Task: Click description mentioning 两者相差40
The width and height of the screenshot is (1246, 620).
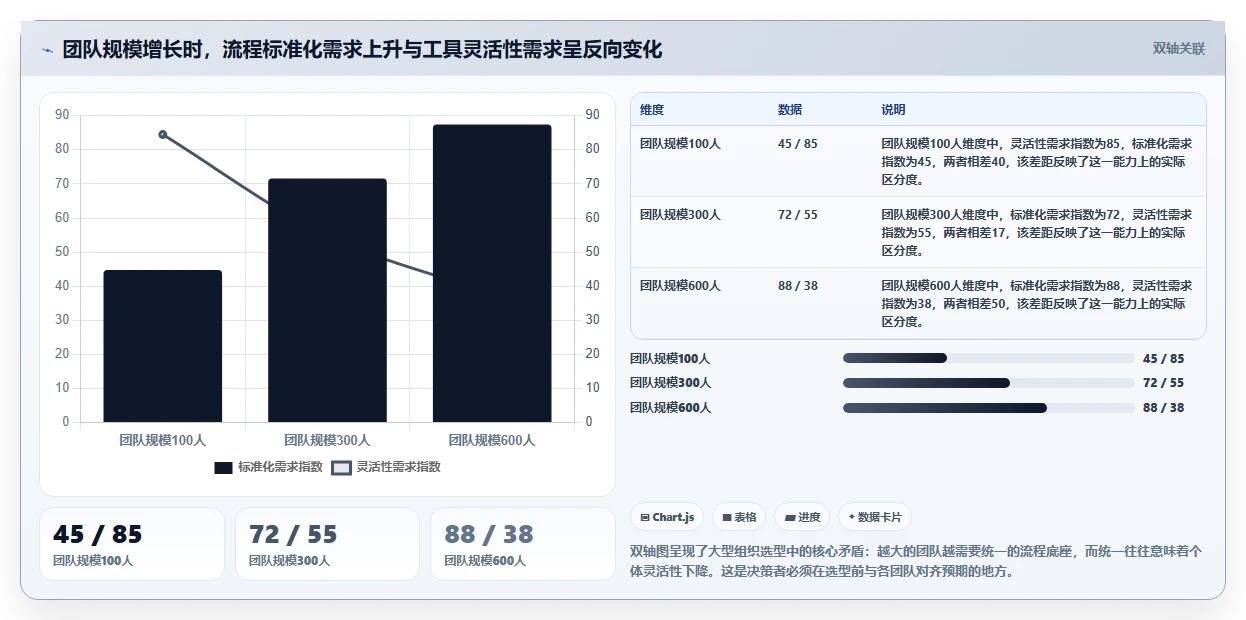Action: tap(1036, 162)
